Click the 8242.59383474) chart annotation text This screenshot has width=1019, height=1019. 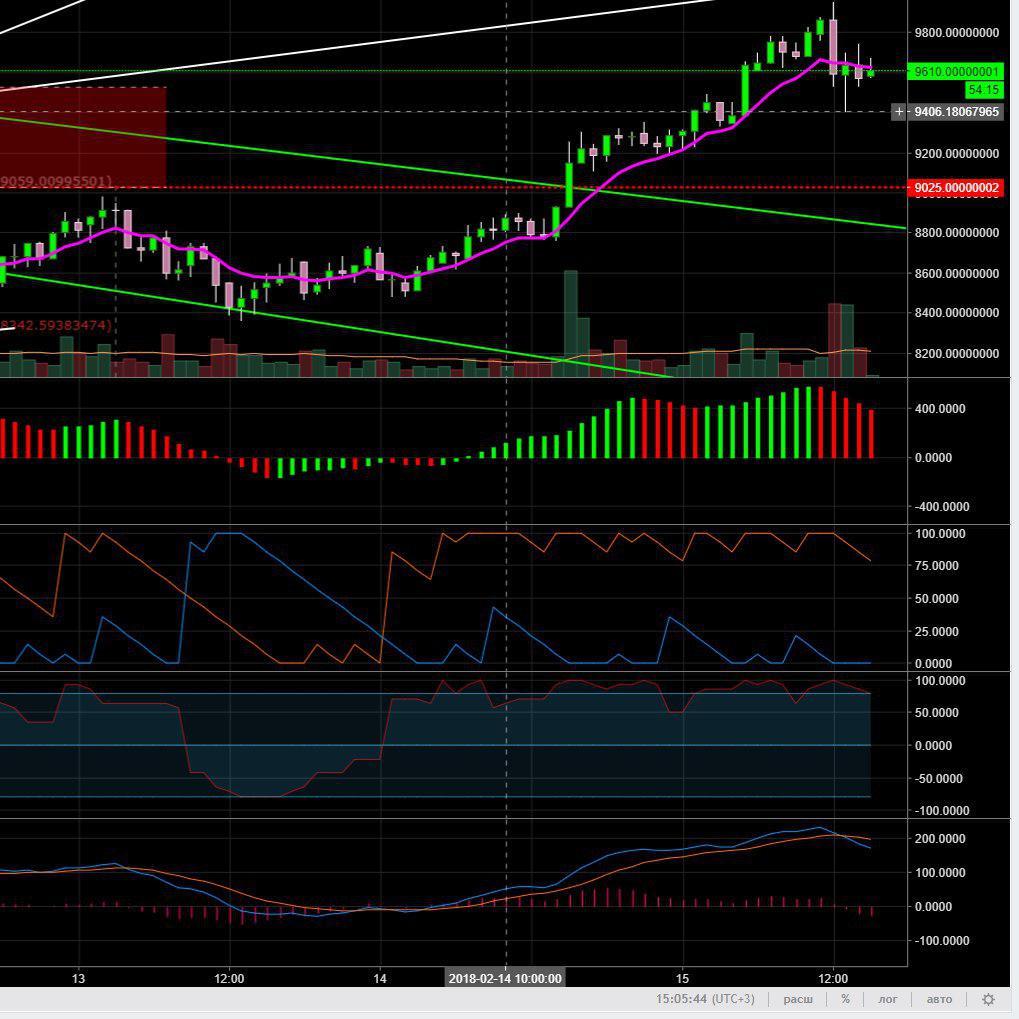click(56, 325)
